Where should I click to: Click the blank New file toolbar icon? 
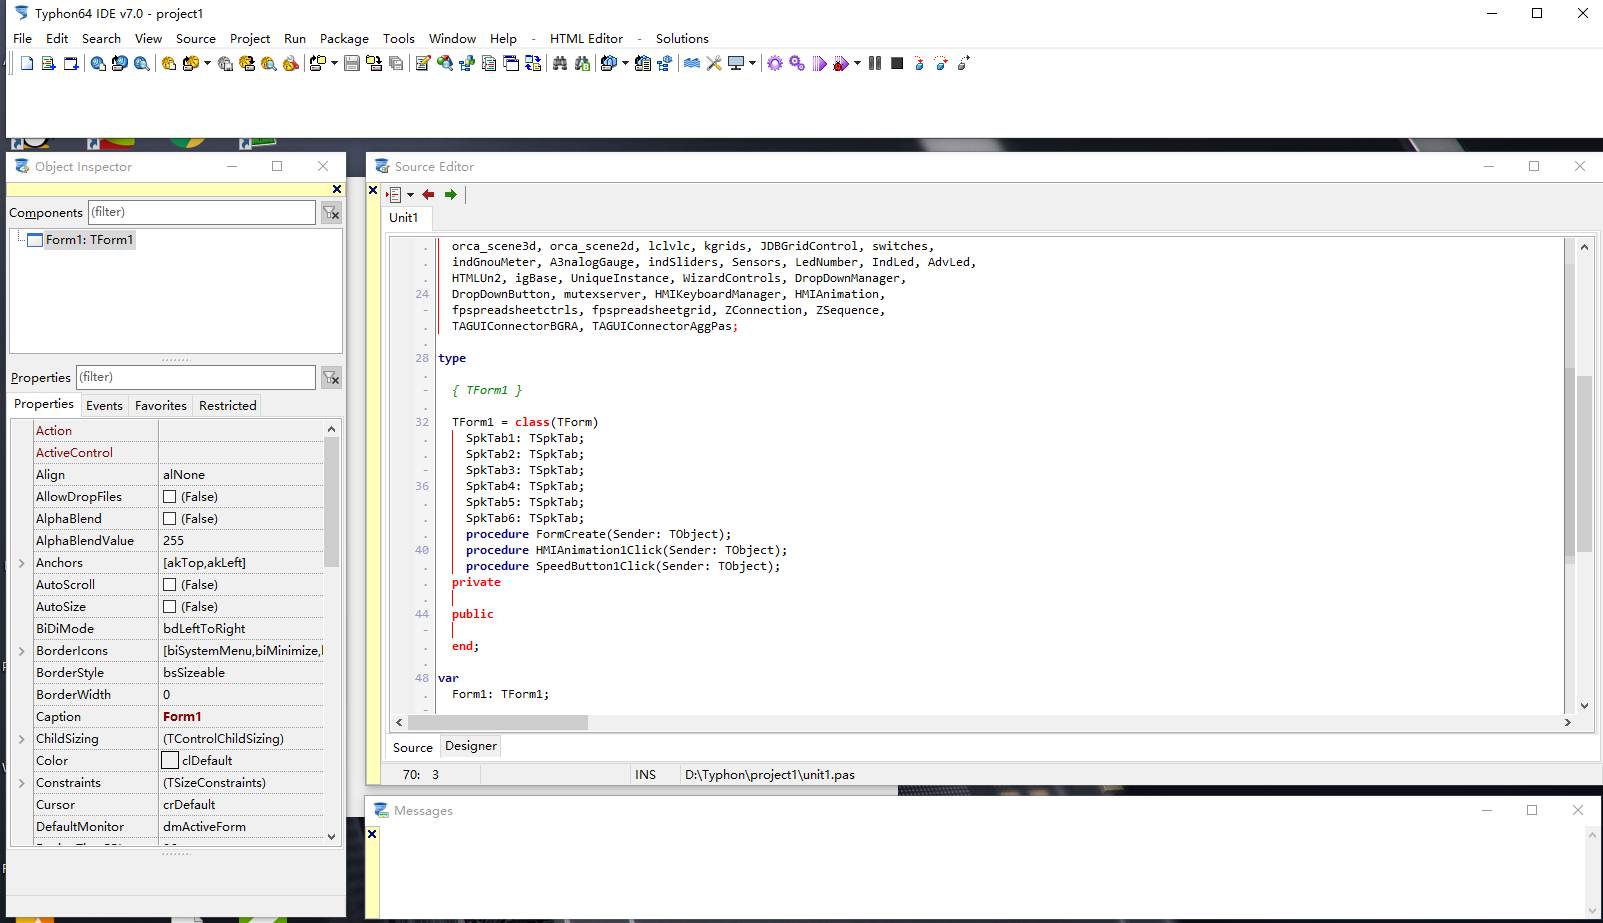point(27,63)
